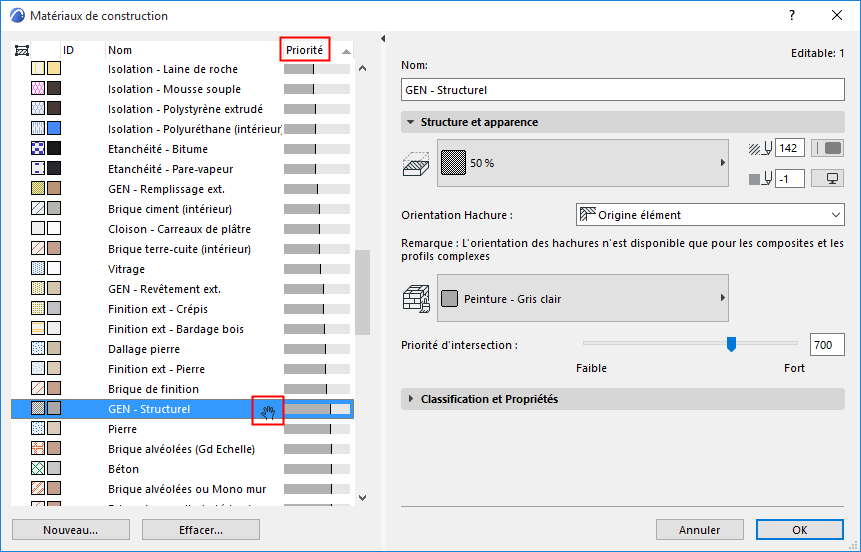Screen dimensions: 861x552
Task: Click the background pen number field -1
Action: [790, 179]
